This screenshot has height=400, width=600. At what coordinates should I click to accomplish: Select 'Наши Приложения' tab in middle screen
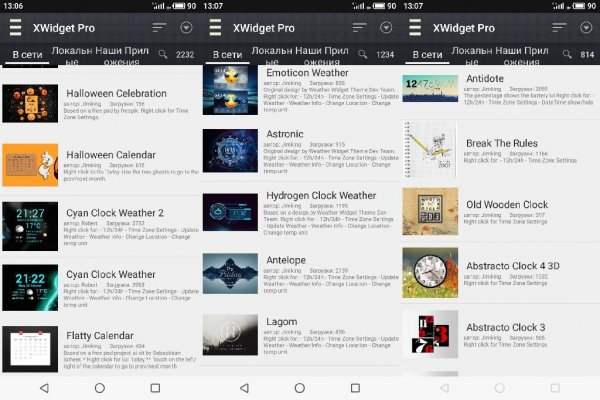[322, 56]
